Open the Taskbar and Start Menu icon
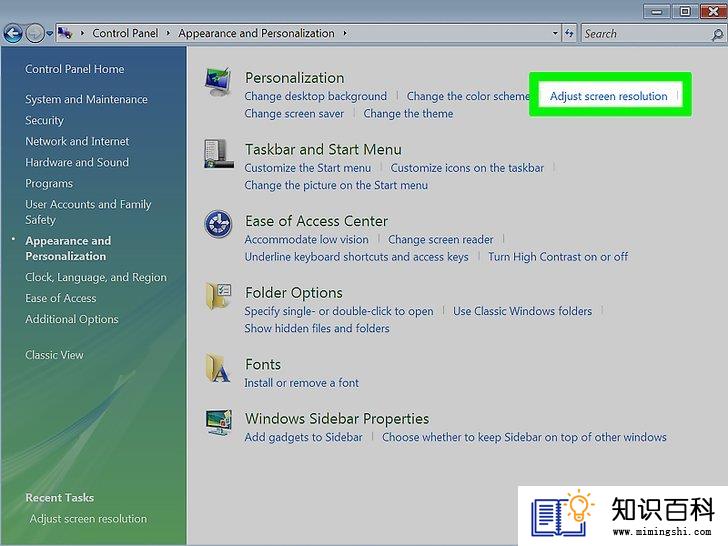Viewport: 728px width, 546px height. click(x=219, y=154)
